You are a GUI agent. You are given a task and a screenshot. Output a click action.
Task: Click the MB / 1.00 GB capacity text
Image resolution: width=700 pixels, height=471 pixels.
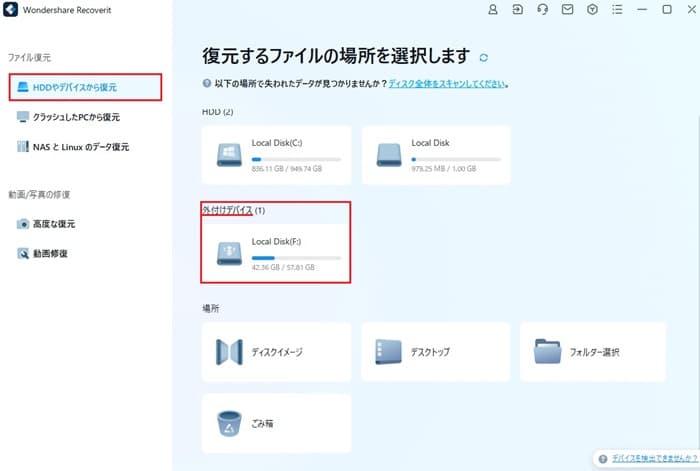[x=444, y=169]
